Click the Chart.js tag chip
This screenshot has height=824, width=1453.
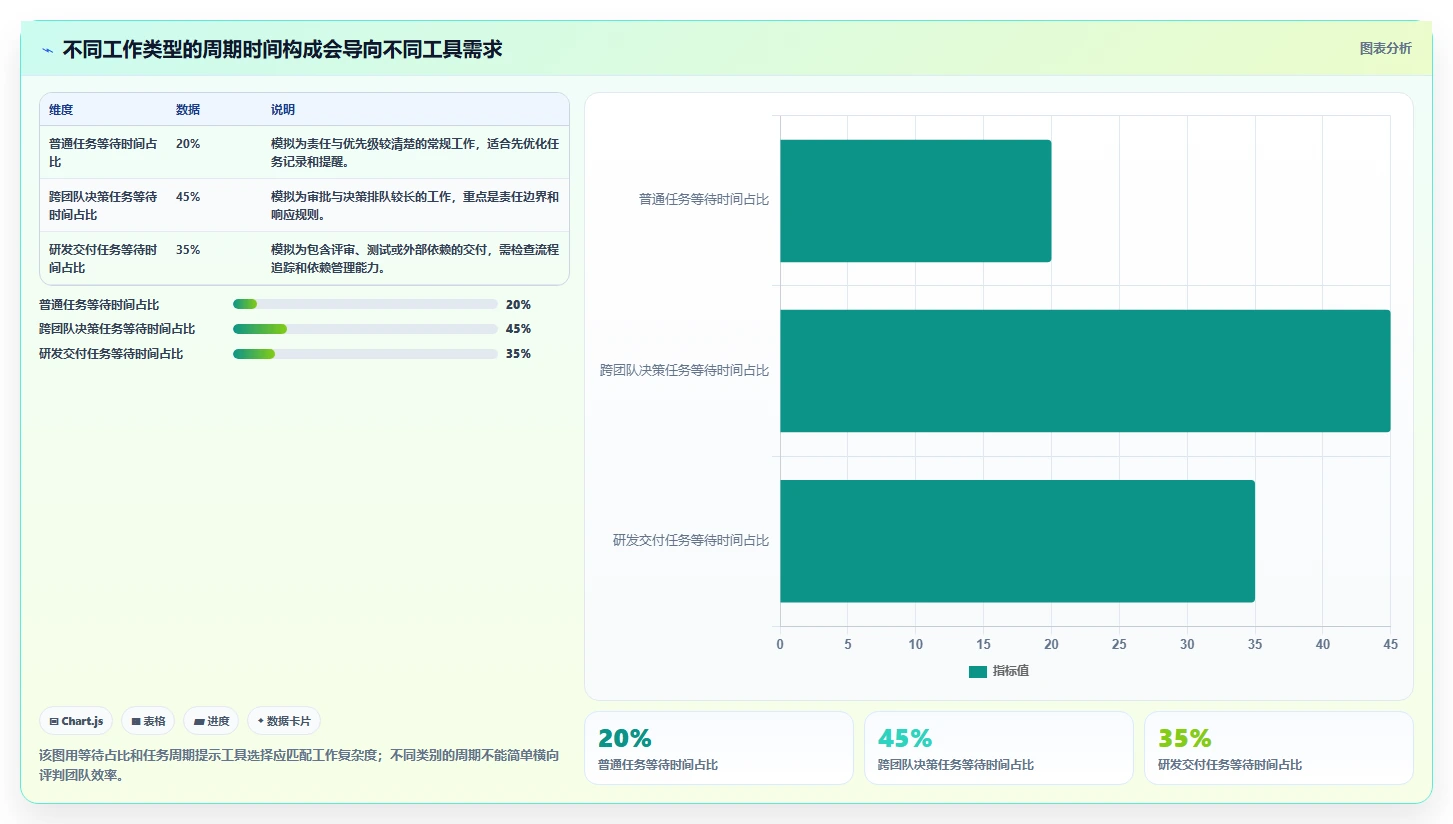pos(76,721)
